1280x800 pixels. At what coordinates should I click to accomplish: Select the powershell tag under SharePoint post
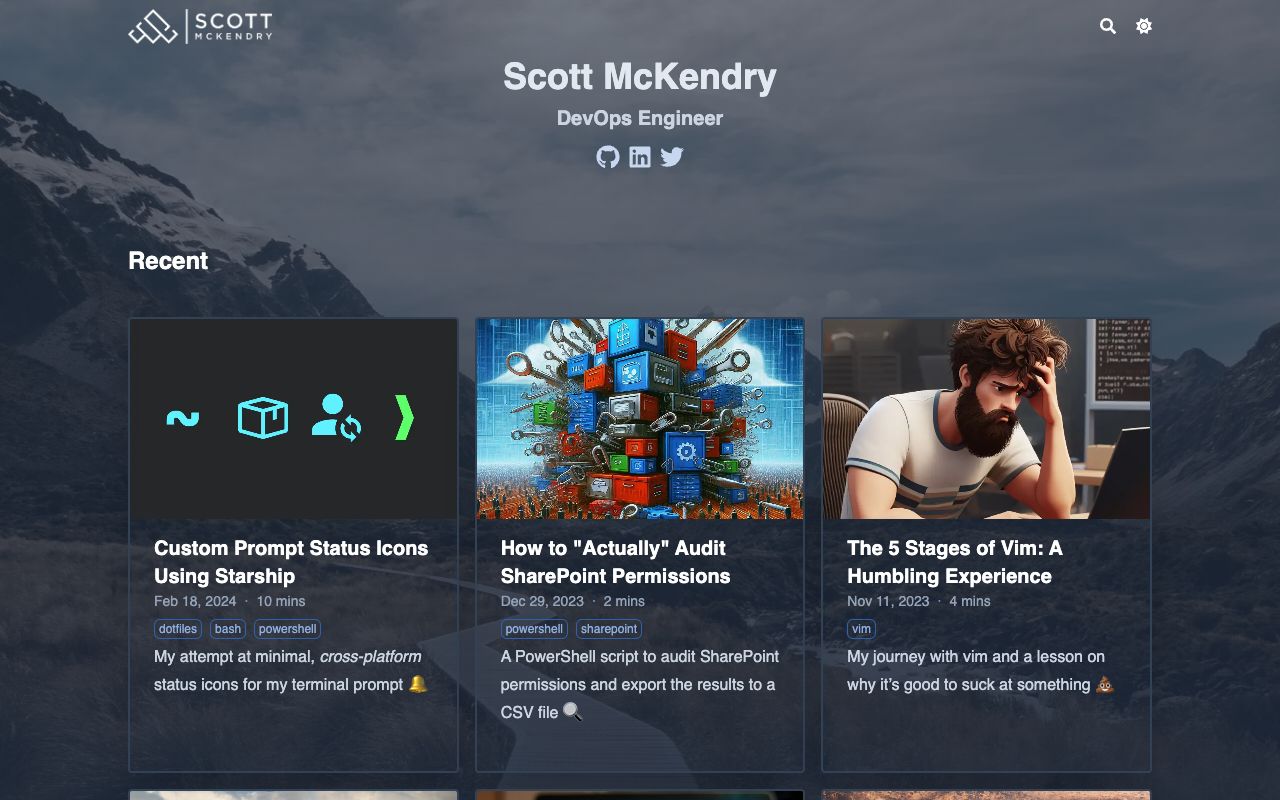[x=534, y=629]
